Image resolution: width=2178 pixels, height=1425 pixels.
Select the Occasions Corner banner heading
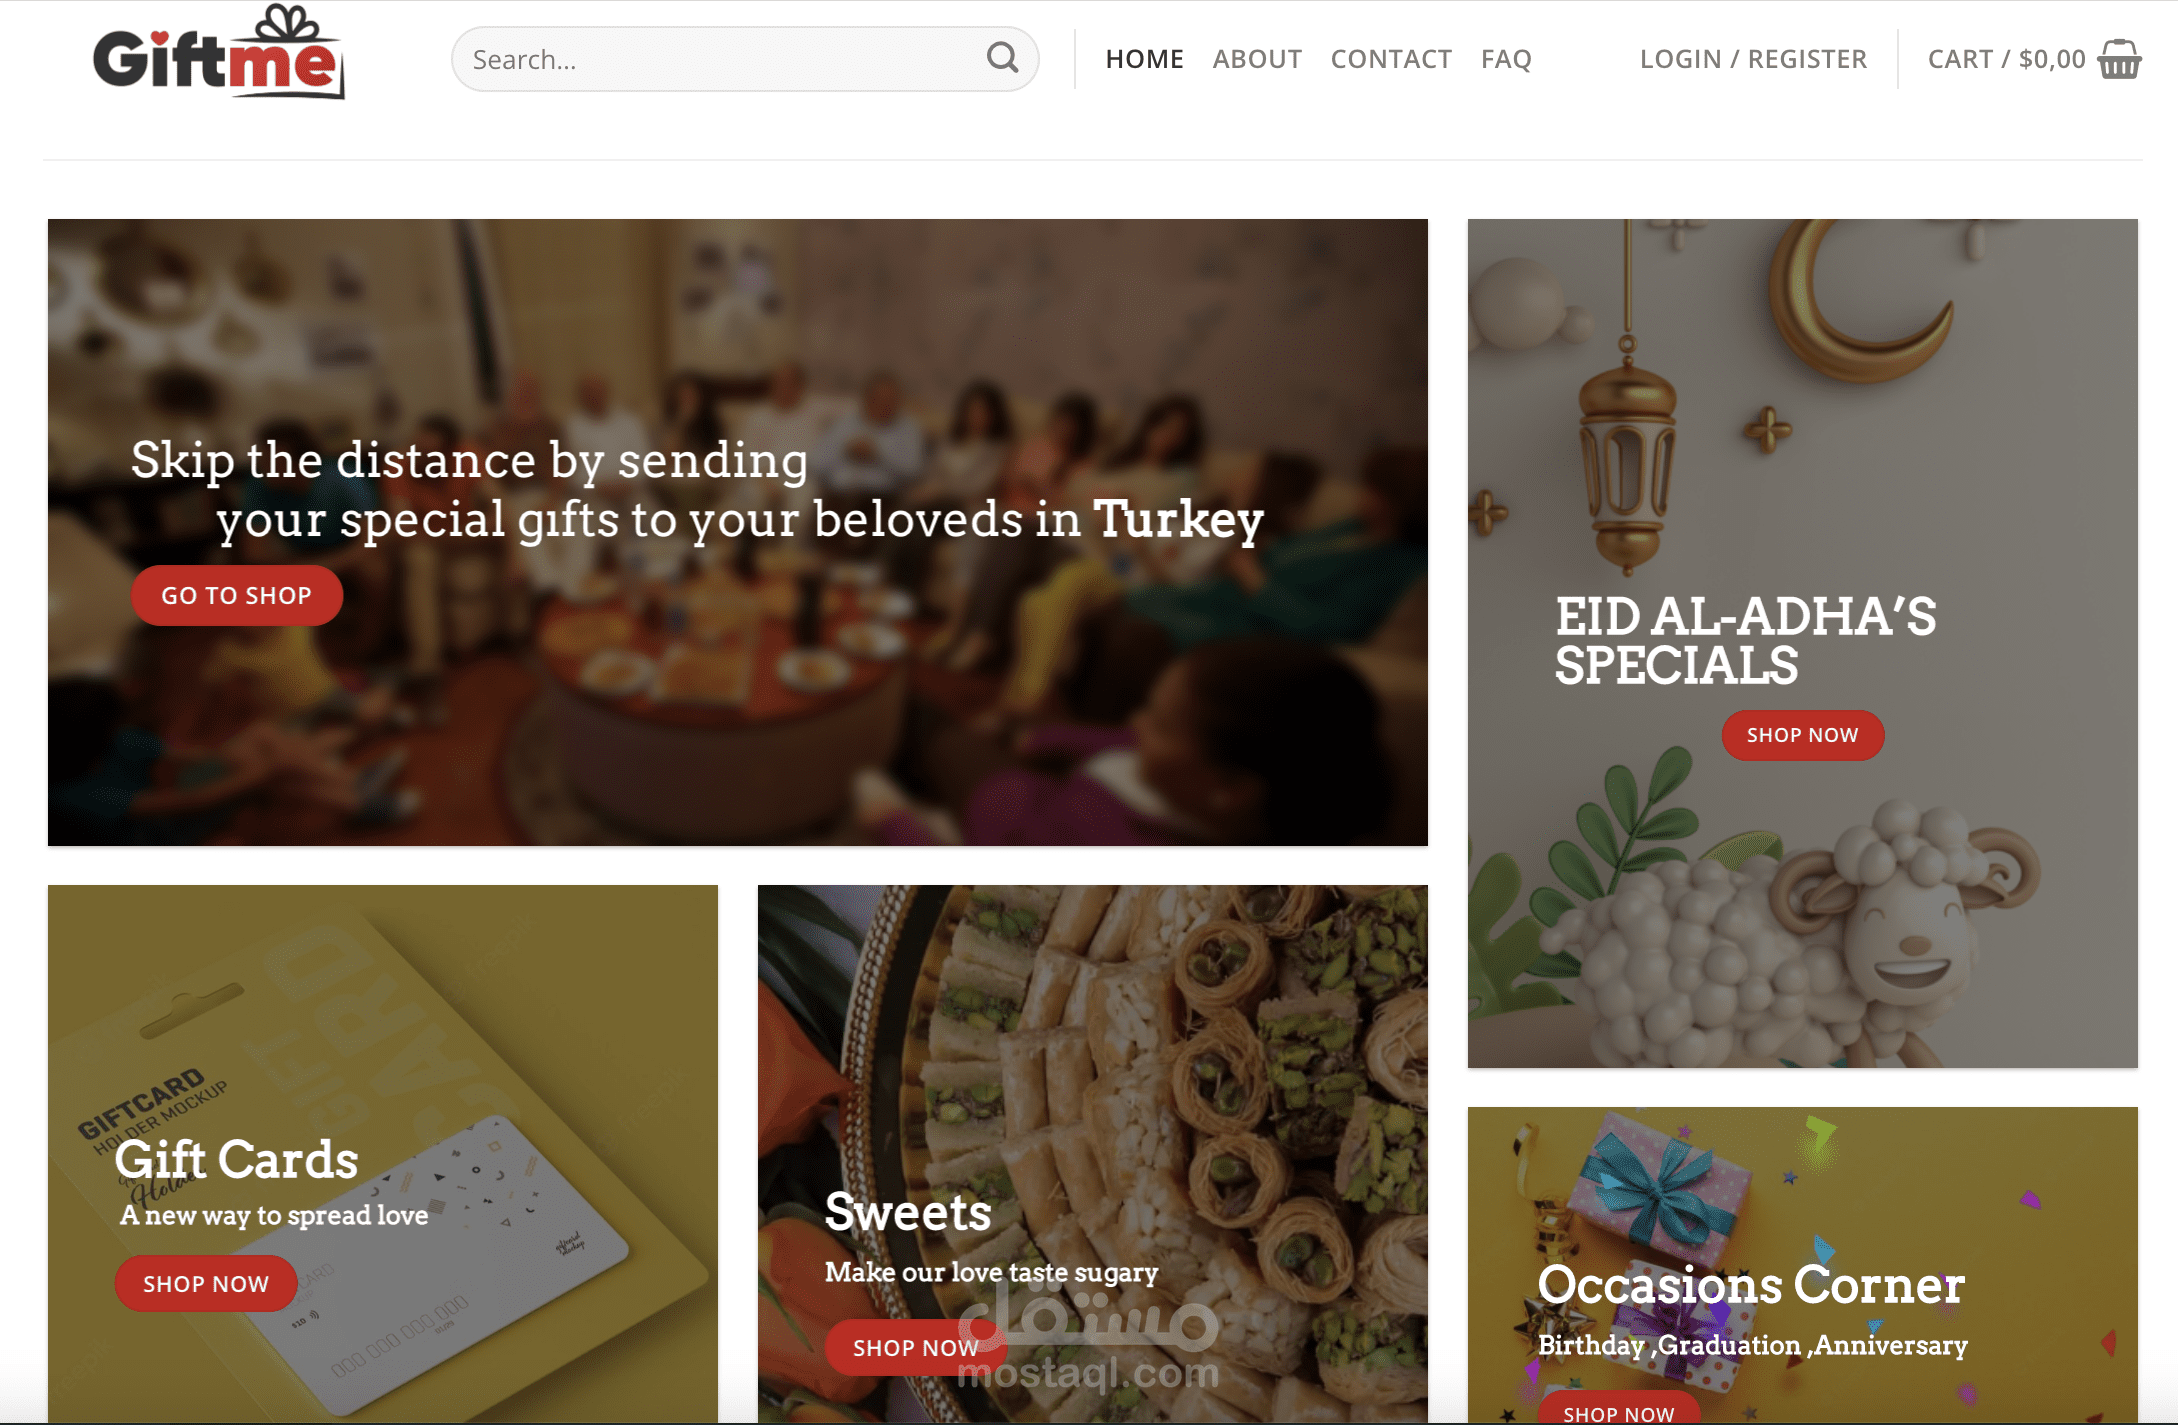pos(1751,1284)
